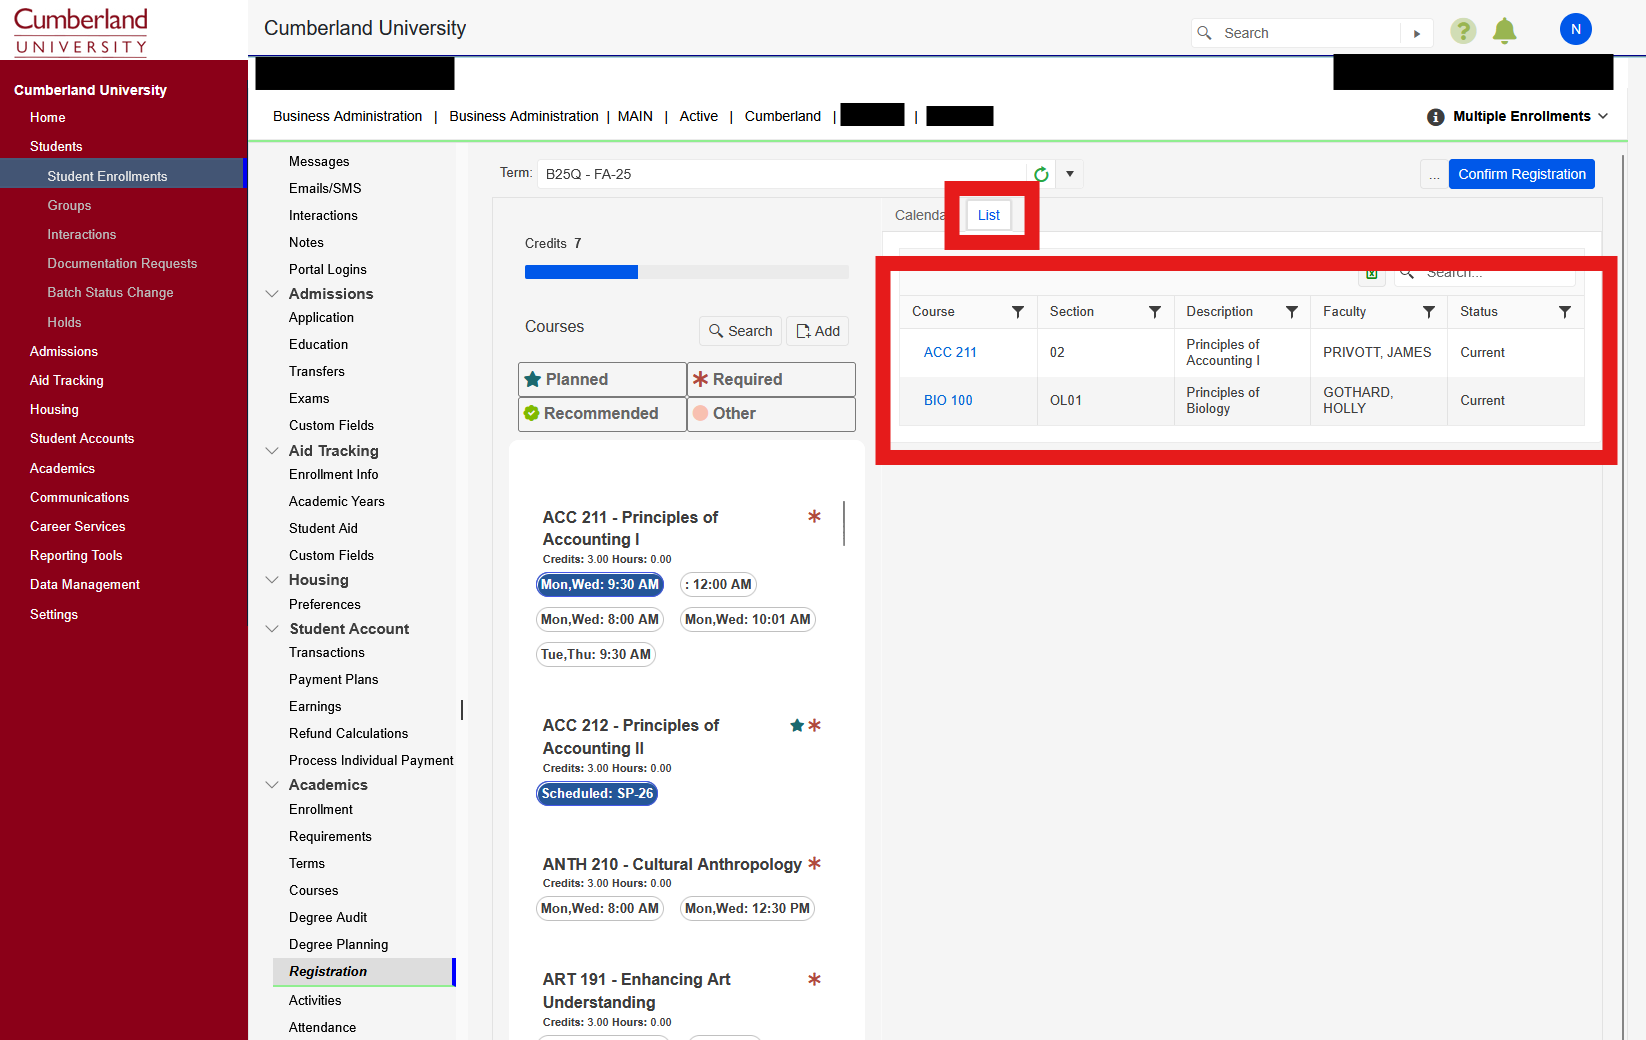
Task: Click the Scheduled: SP-26 pill on ACC 212
Action: tap(597, 794)
